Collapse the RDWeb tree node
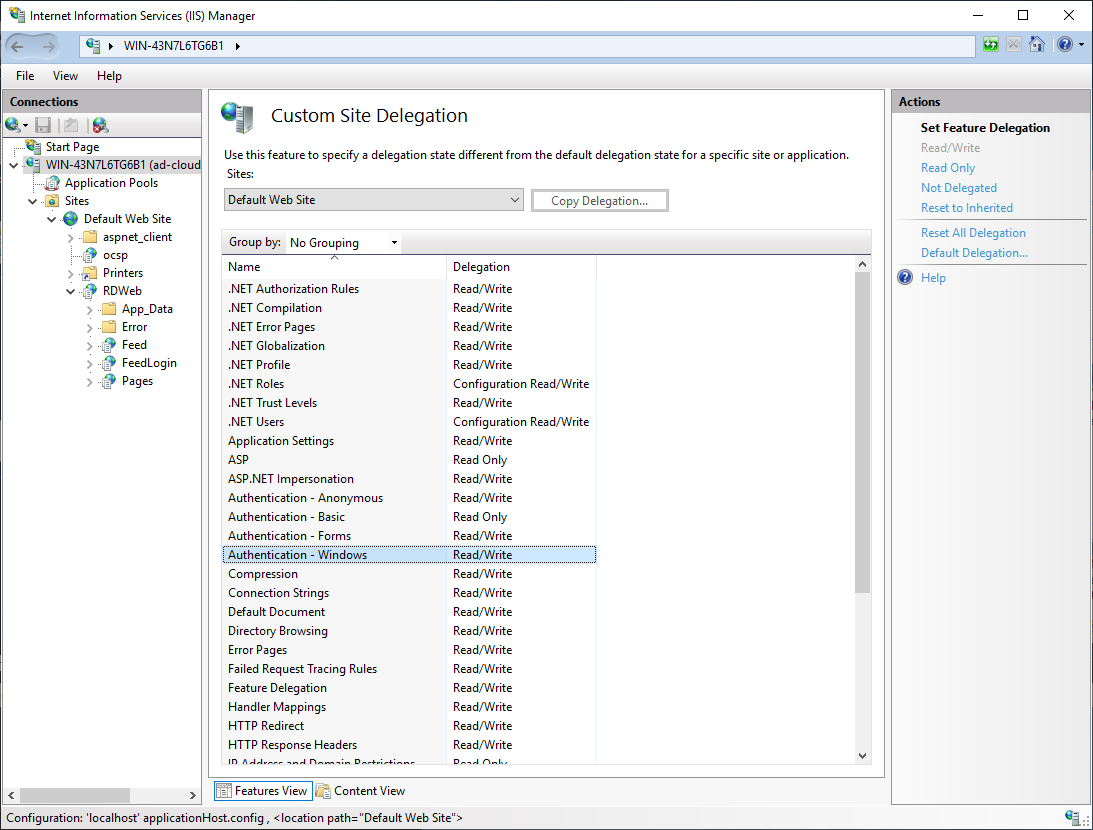The image size is (1093, 830). [x=70, y=291]
